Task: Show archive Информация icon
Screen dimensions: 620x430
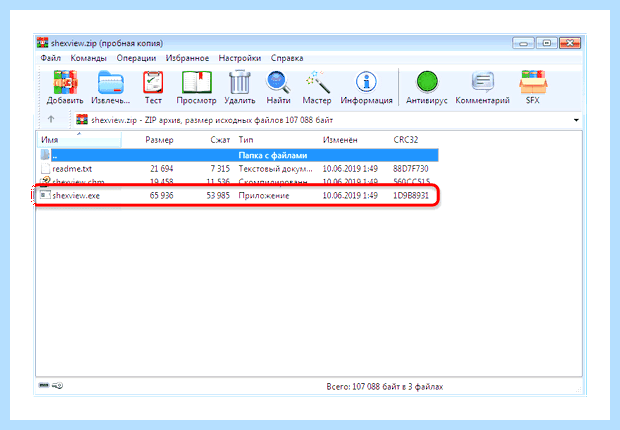Action: coord(366,82)
